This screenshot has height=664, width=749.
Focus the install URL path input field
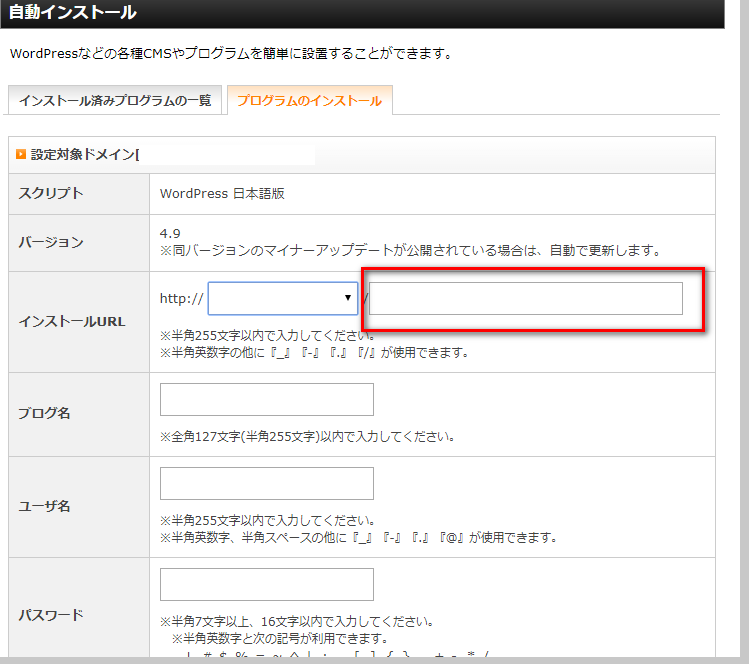tap(526, 298)
